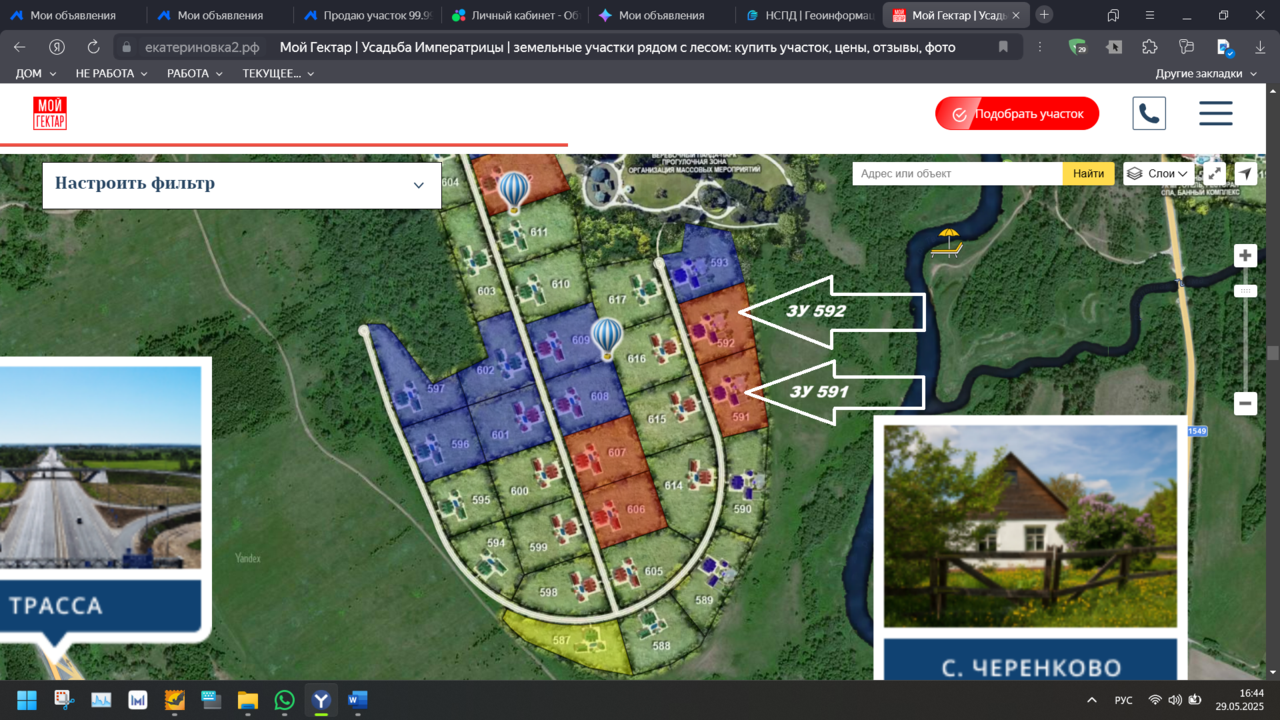
Task: Click the geolocation arrow icon on map
Action: tap(1245, 173)
